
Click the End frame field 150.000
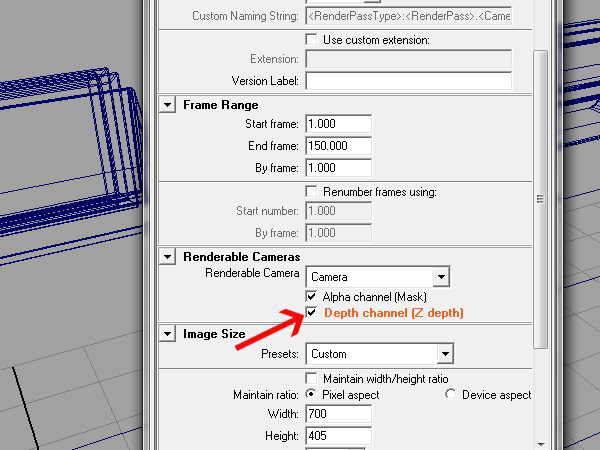339,146
